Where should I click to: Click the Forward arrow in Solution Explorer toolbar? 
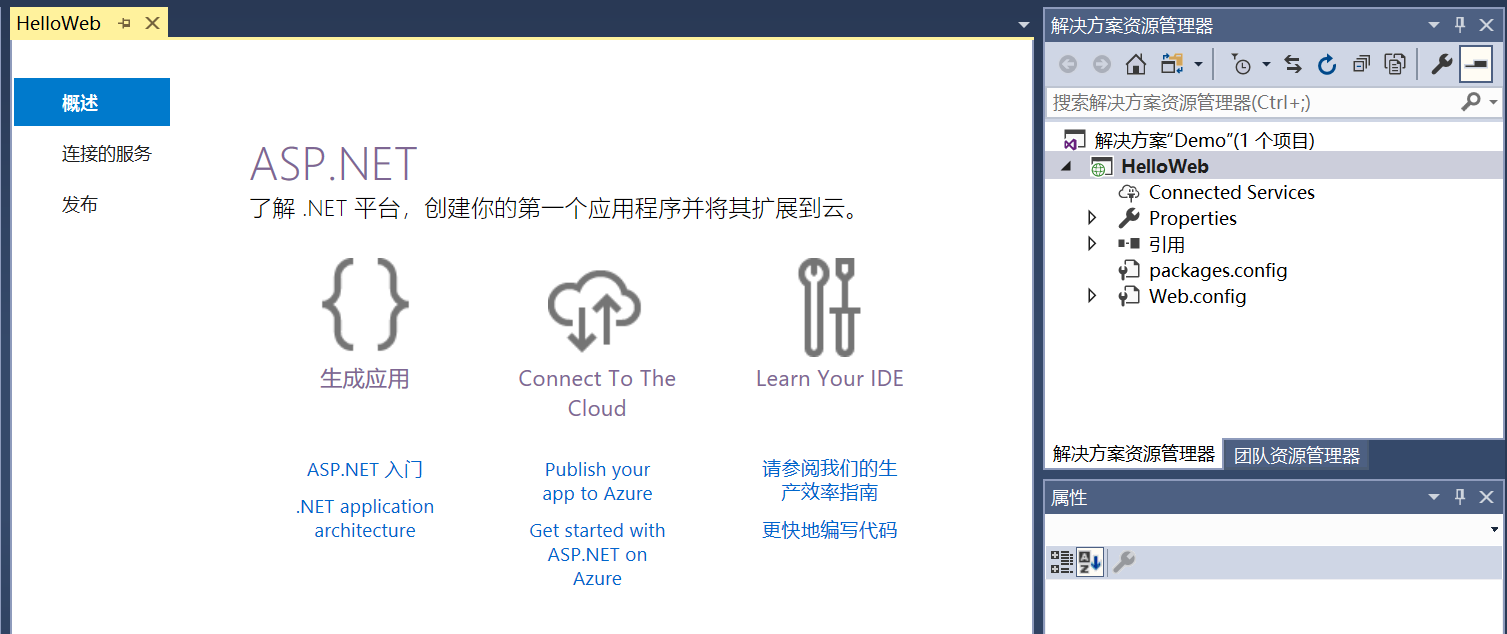point(1102,65)
